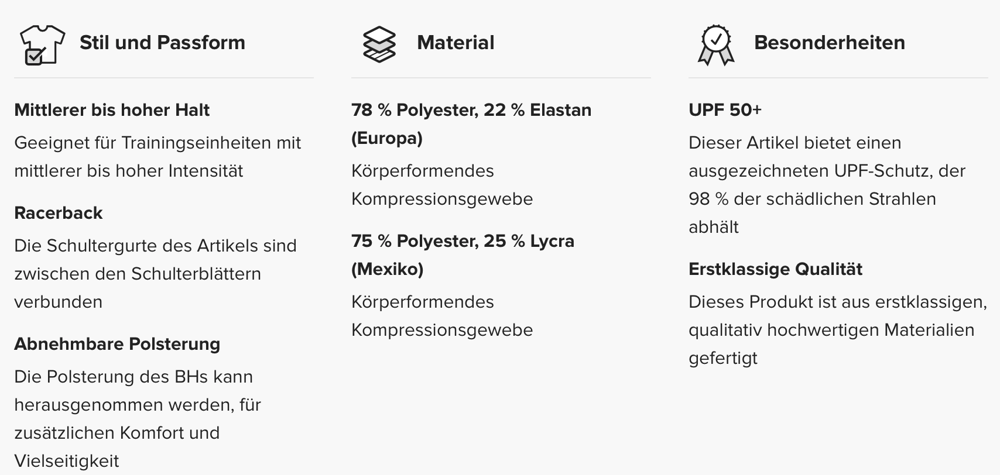Click text about Trainingseinheiten mit mittlerer Intensität
This screenshot has height=475, width=1000.
click(x=158, y=157)
